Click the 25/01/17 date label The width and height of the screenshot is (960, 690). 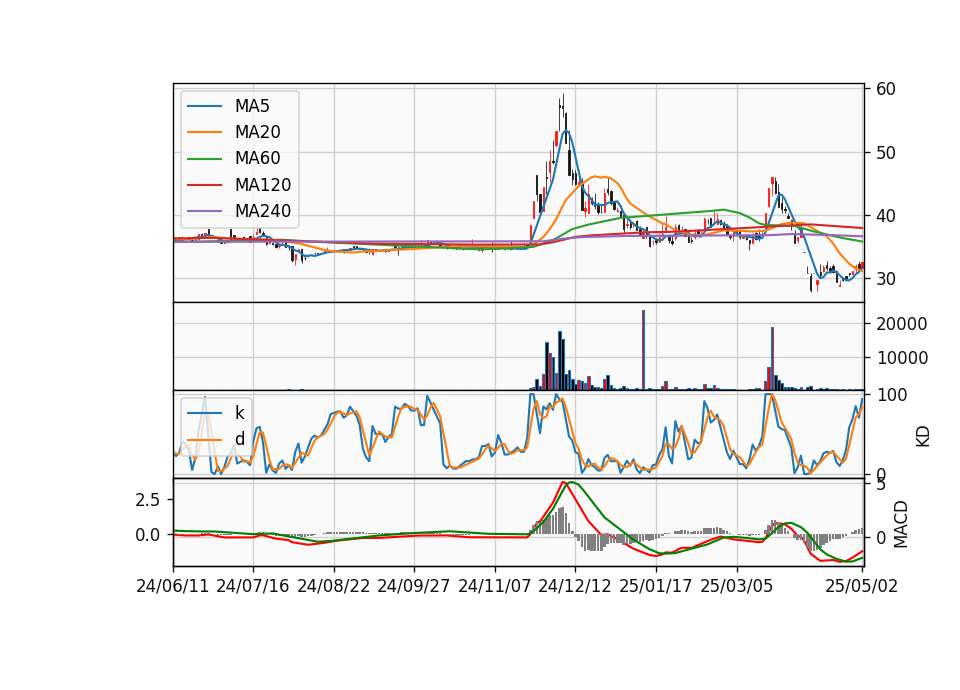tap(656, 586)
